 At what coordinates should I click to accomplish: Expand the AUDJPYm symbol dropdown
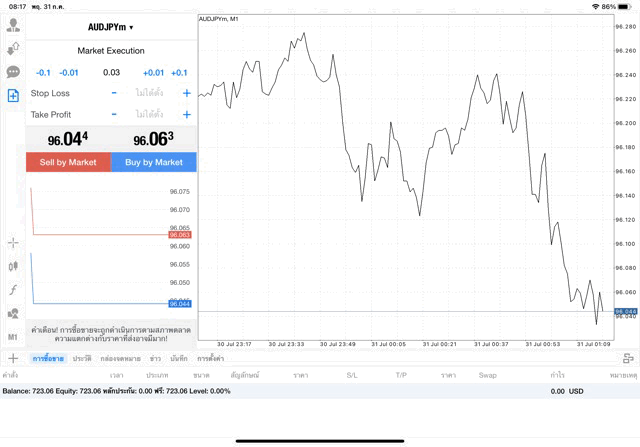[x=111, y=27]
